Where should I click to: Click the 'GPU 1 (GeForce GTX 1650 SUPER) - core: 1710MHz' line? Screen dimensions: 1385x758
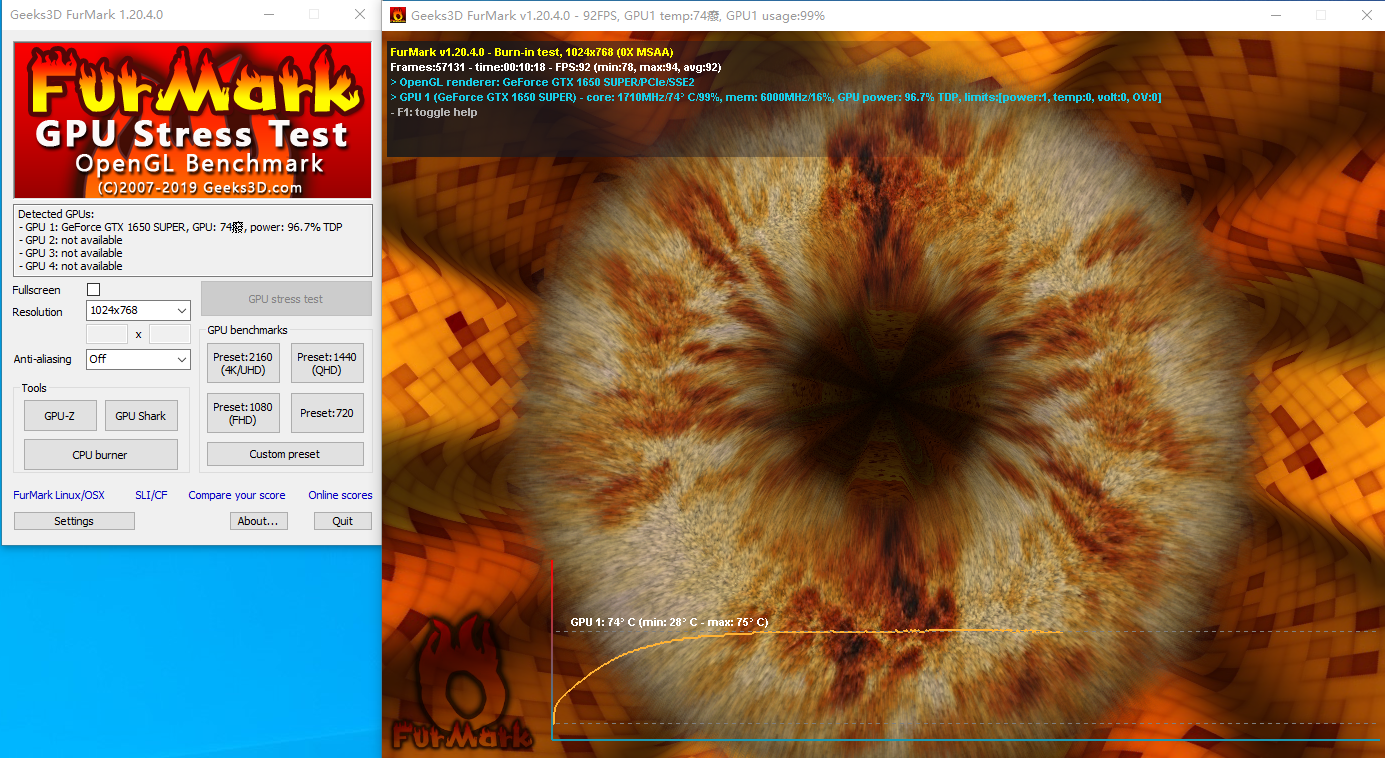(775, 97)
